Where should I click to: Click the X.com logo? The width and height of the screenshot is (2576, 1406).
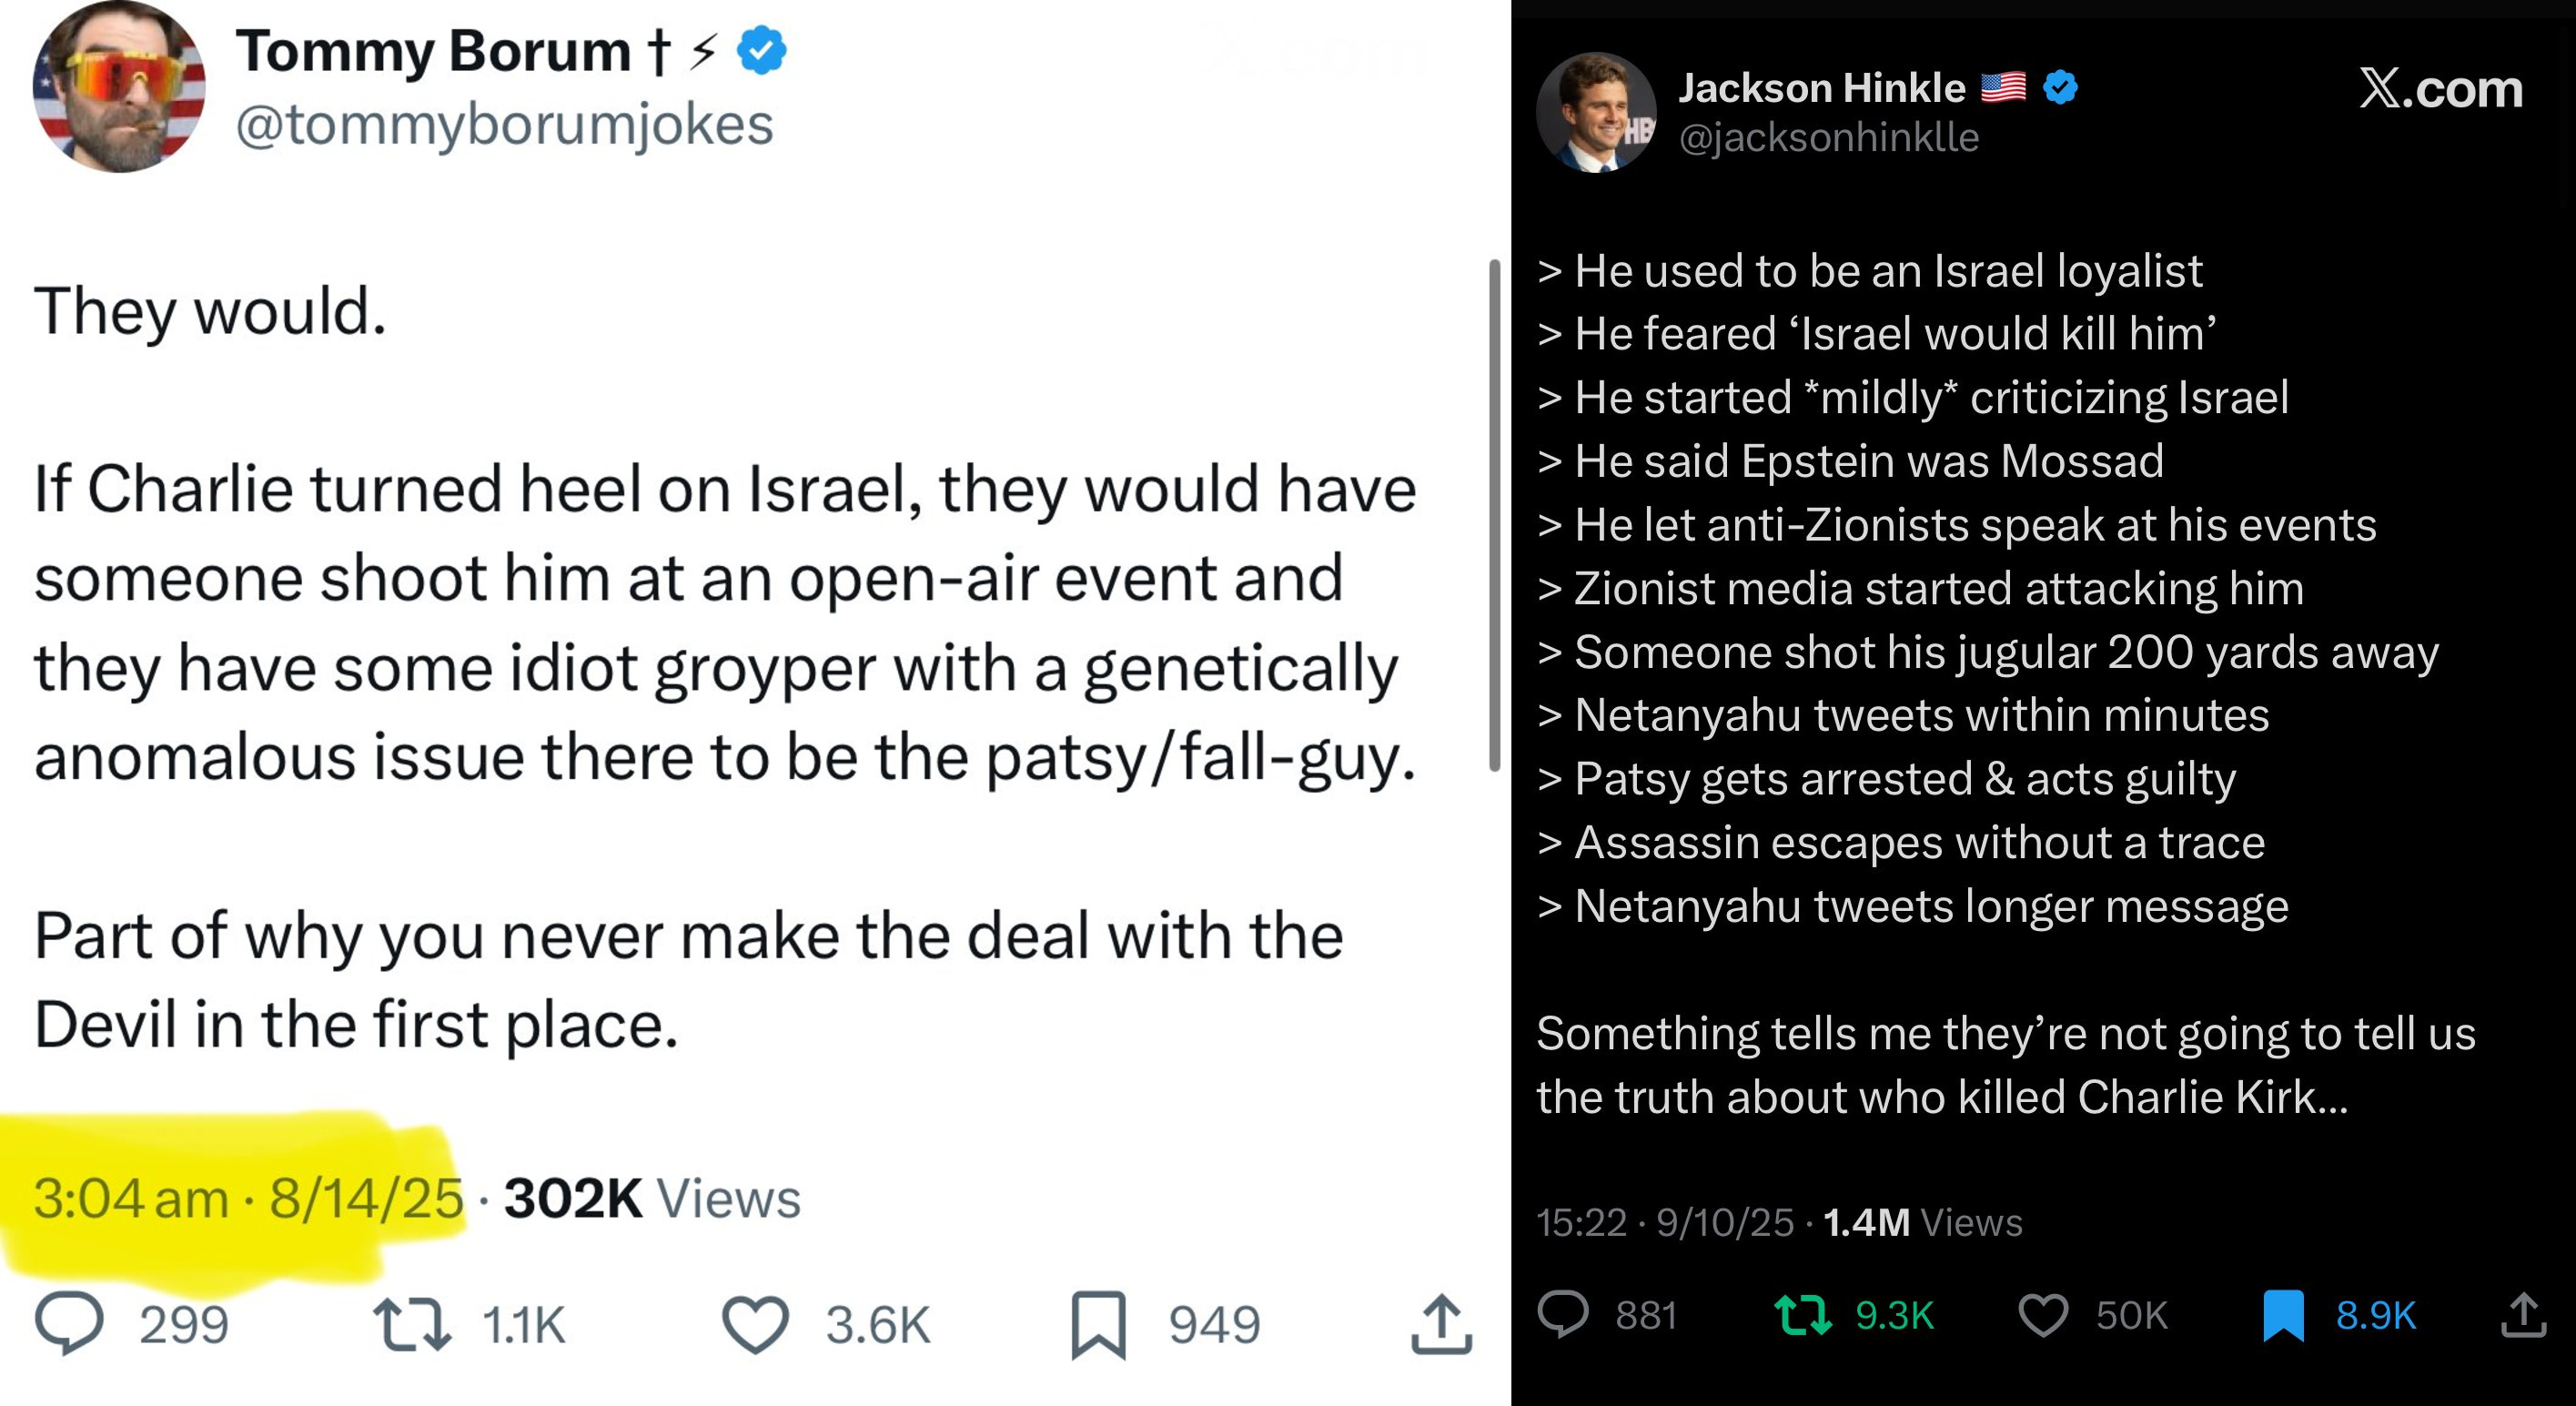pyautogui.click(x=2440, y=88)
